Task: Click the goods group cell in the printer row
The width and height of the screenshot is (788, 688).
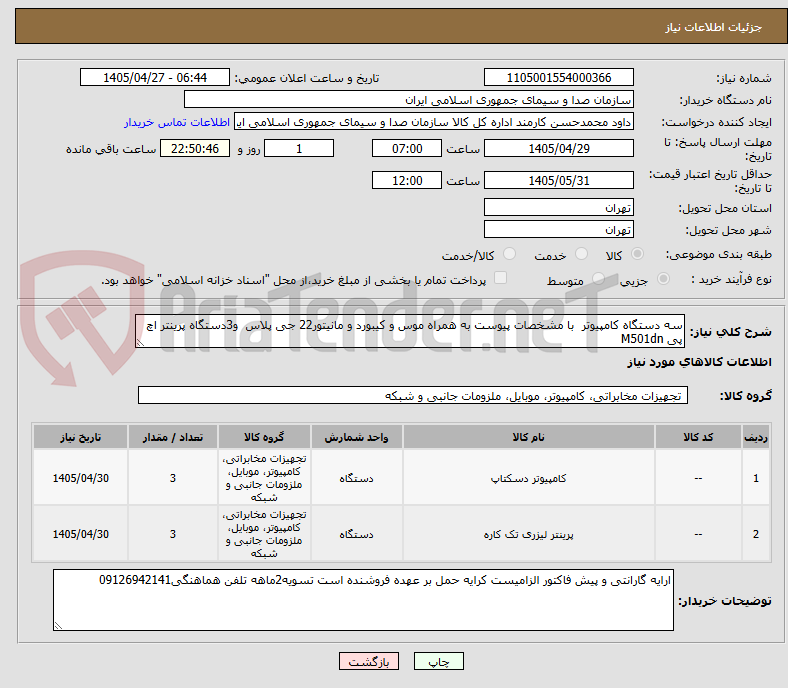Action: [264, 534]
